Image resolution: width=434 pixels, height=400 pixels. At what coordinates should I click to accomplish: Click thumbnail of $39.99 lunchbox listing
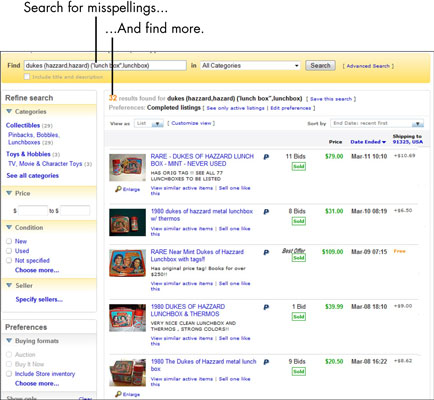pos(127,318)
